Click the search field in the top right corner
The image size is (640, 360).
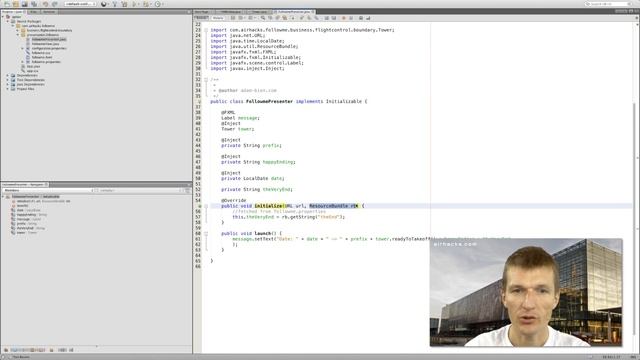coord(608,4)
